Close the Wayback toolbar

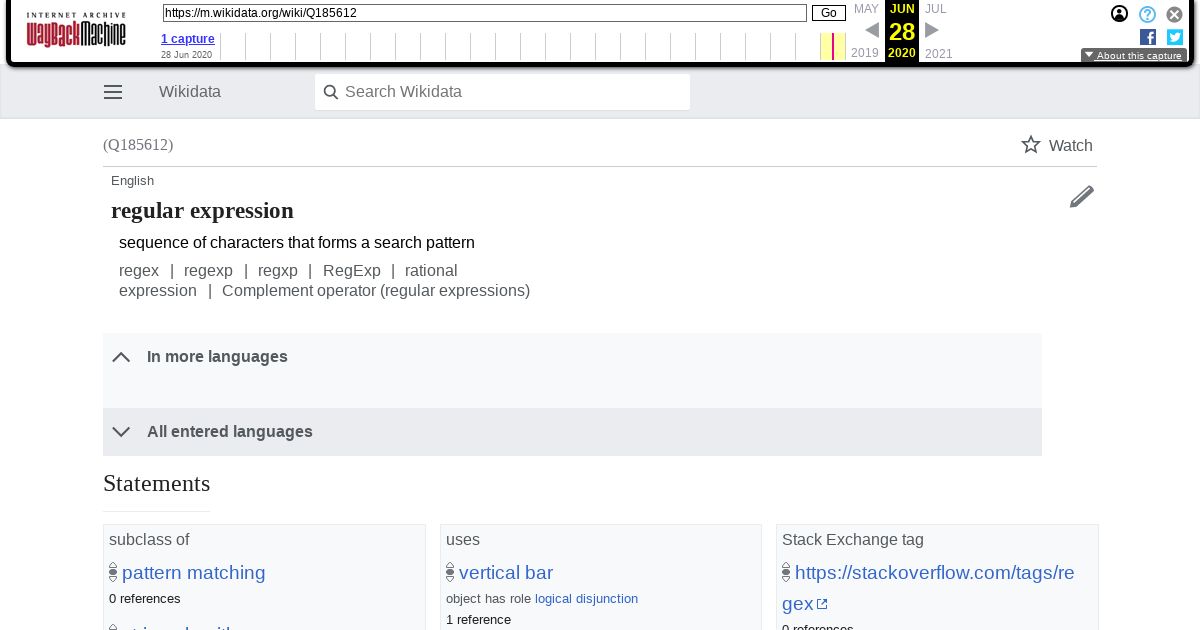point(1175,14)
